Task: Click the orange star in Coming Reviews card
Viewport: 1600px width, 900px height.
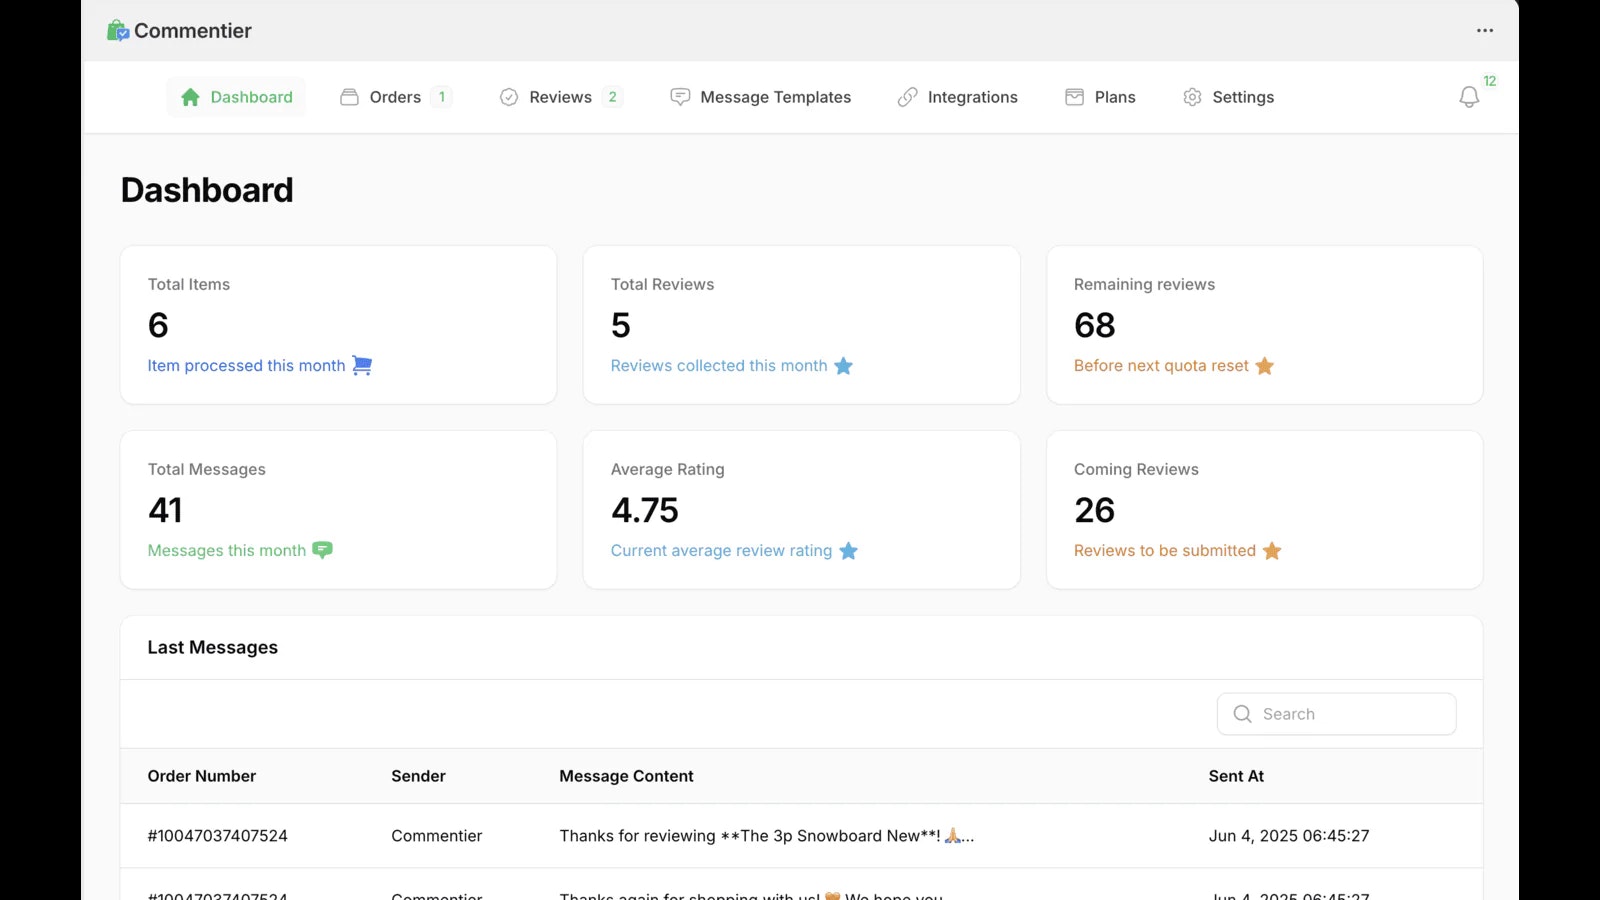Action: [1272, 551]
